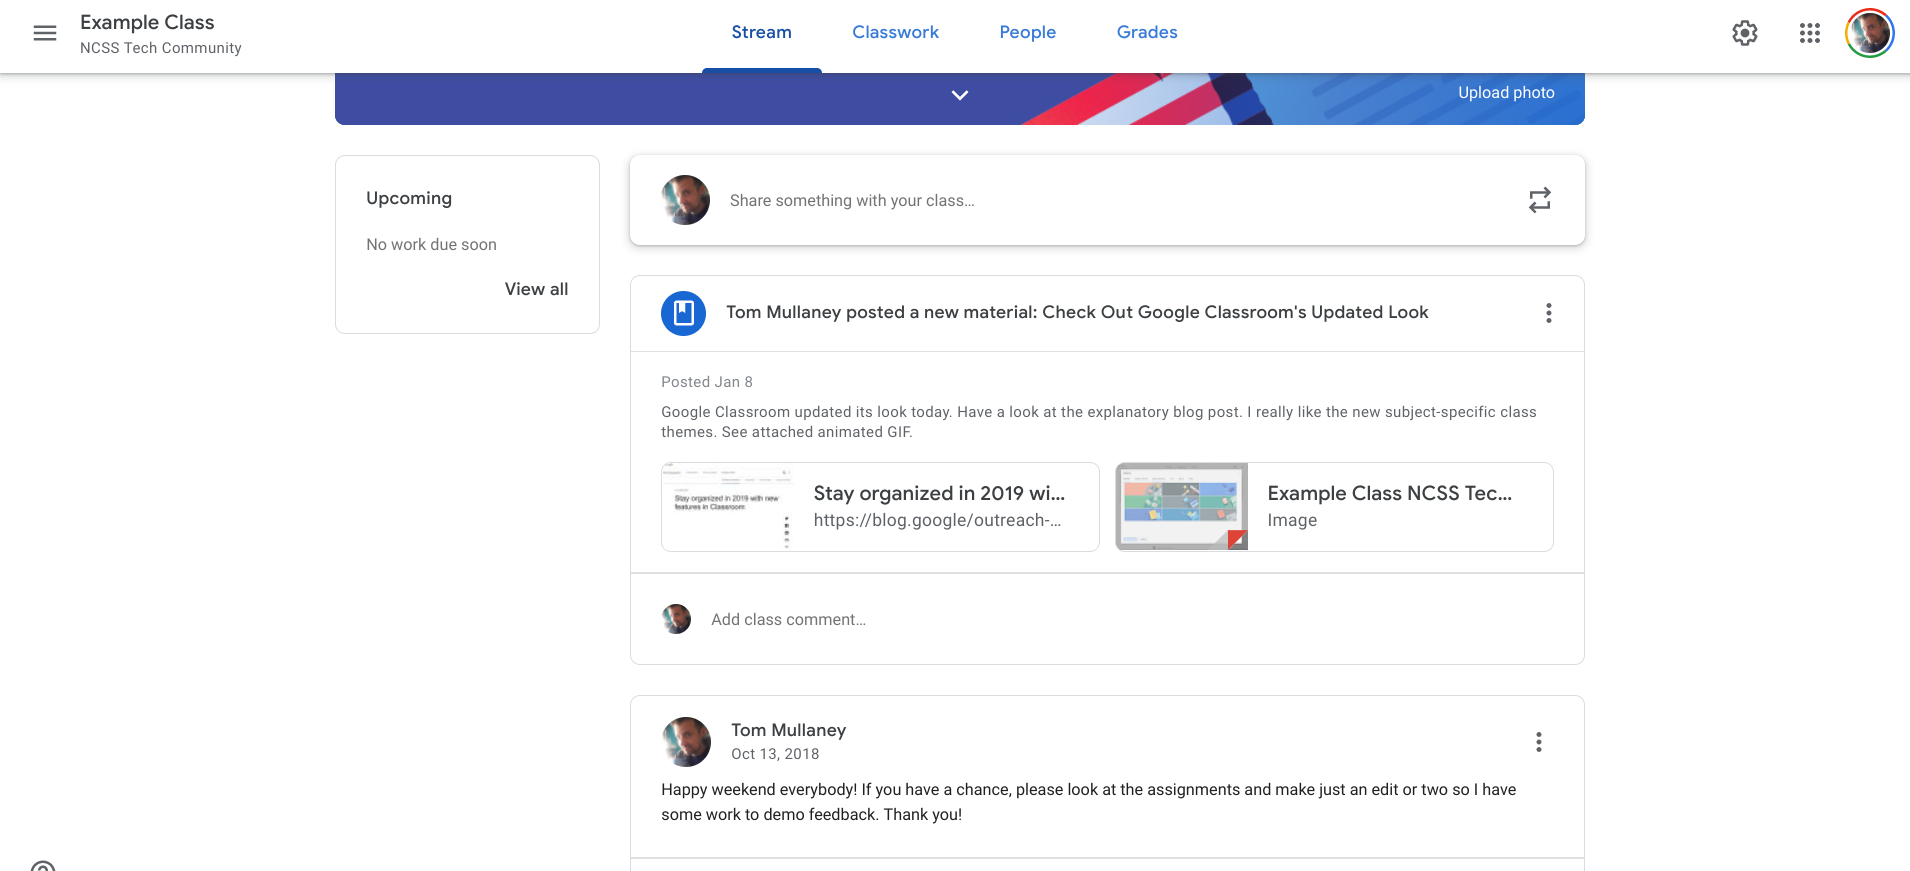Click the Oct 13, 2018 date

click(775, 754)
